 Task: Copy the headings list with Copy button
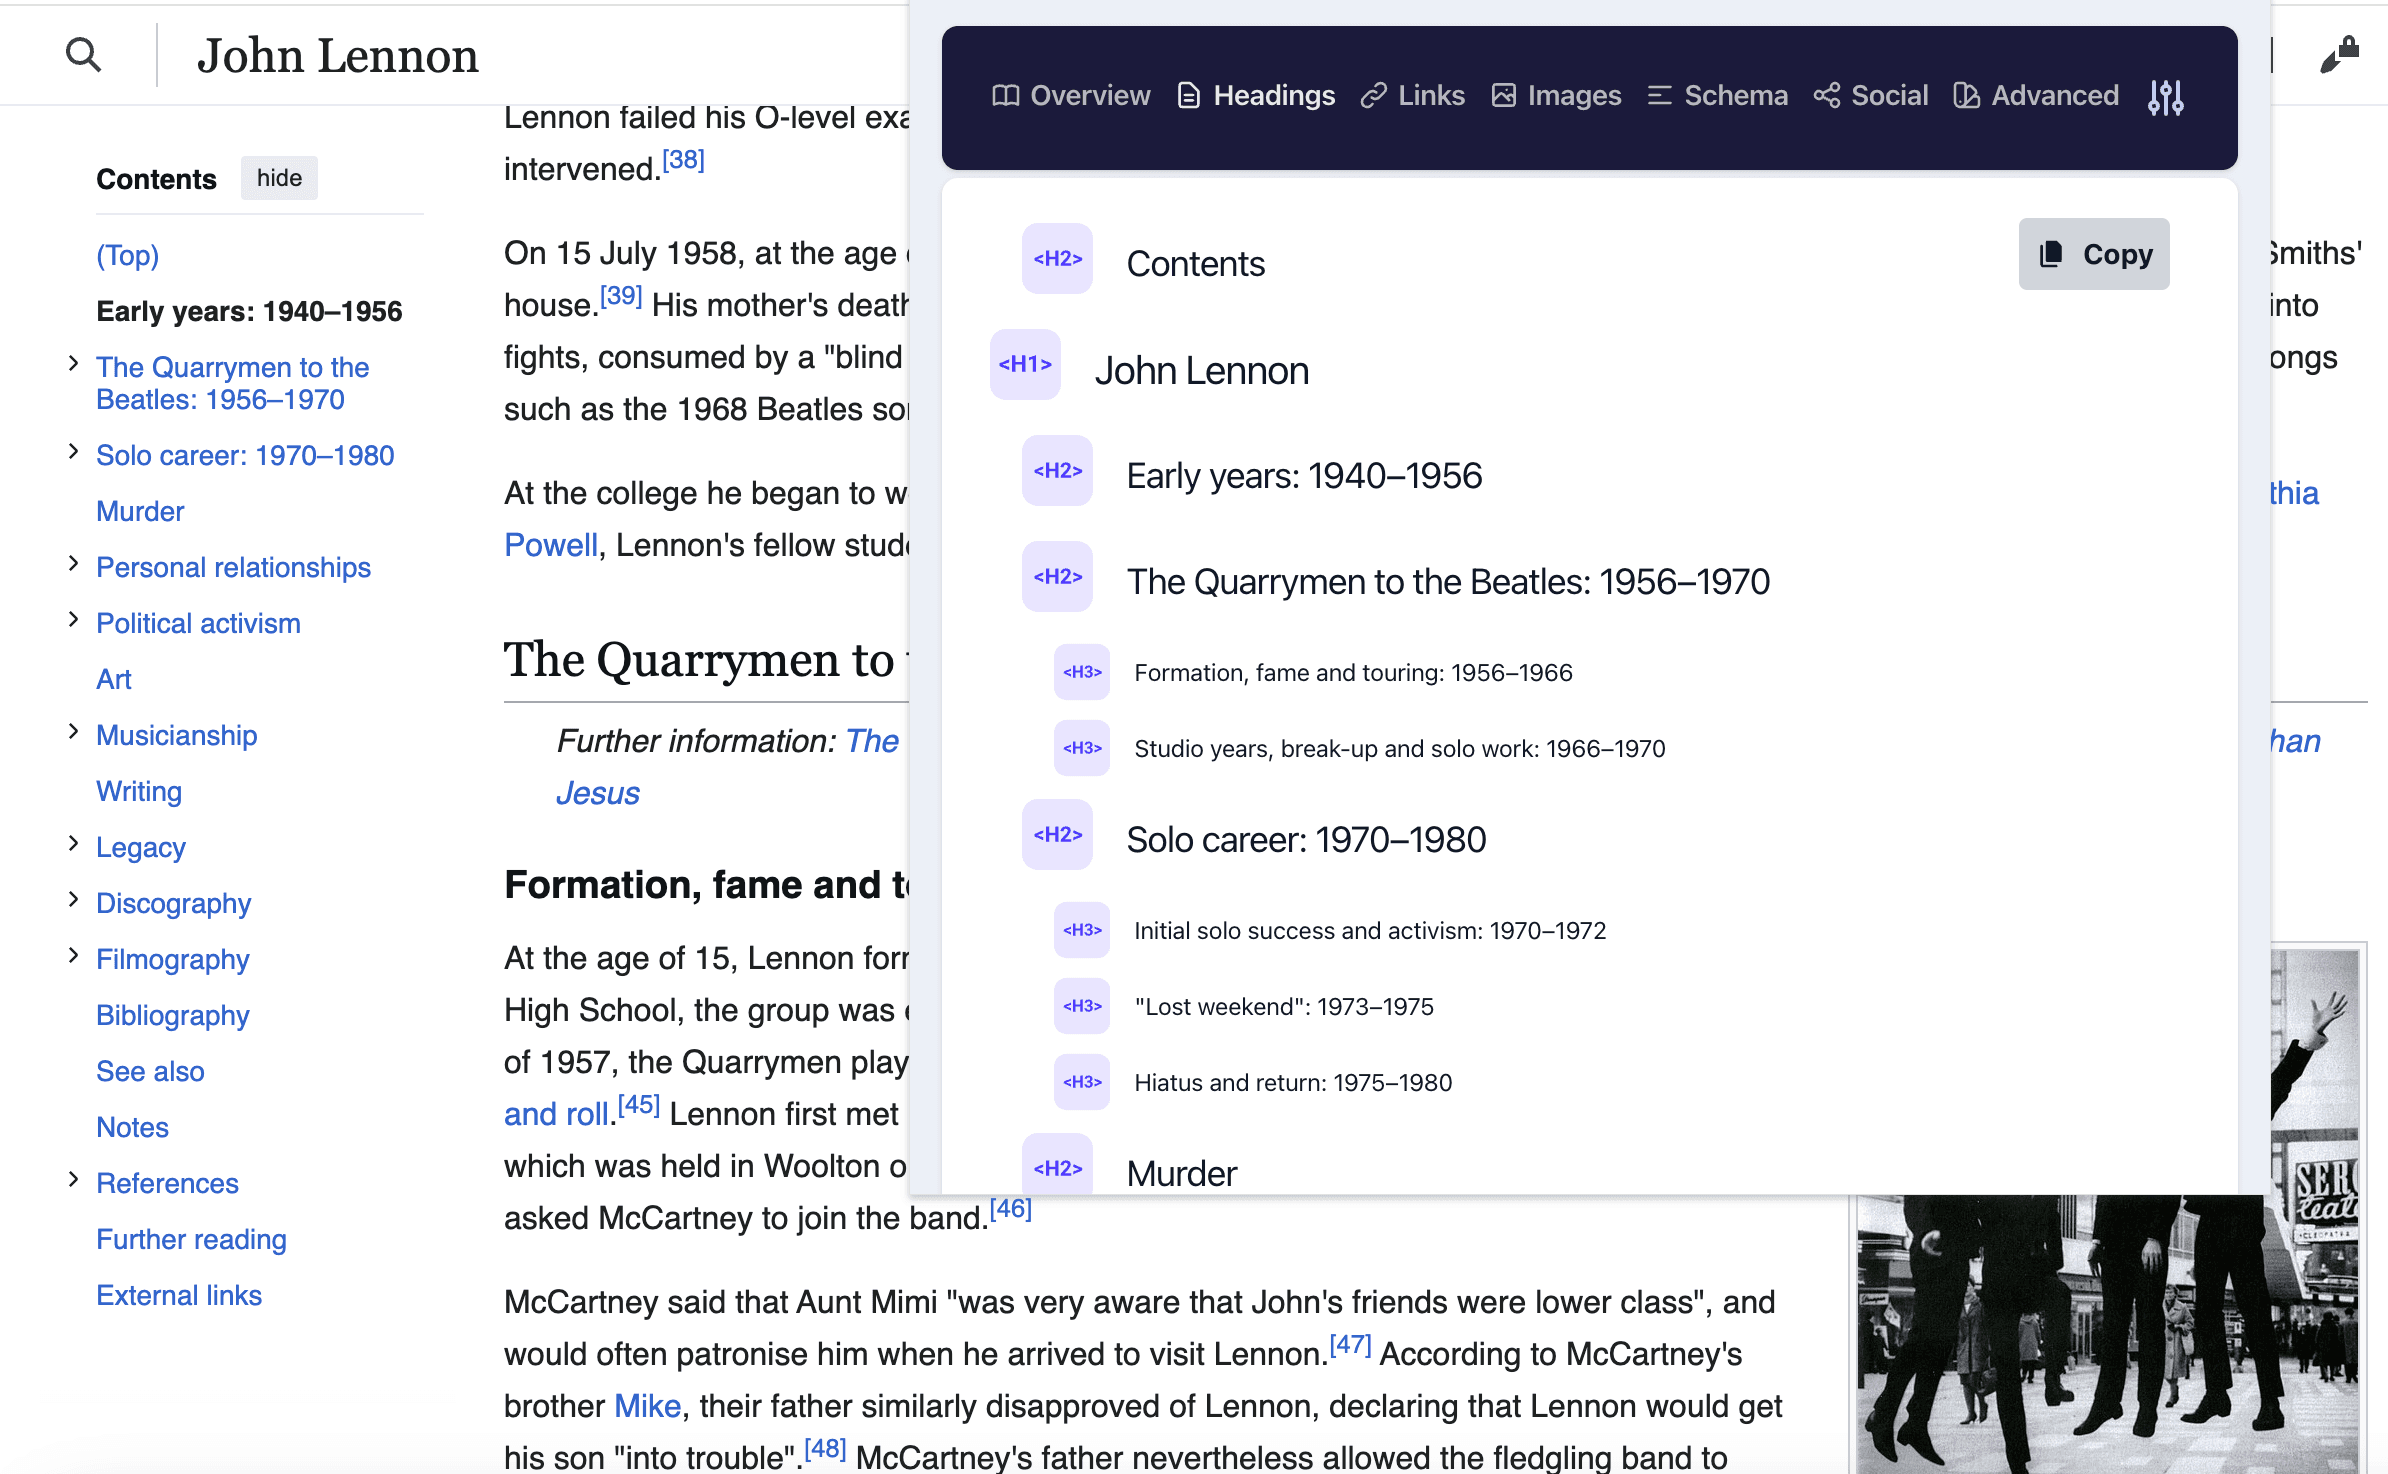pyautogui.click(x=2094, y=254)
